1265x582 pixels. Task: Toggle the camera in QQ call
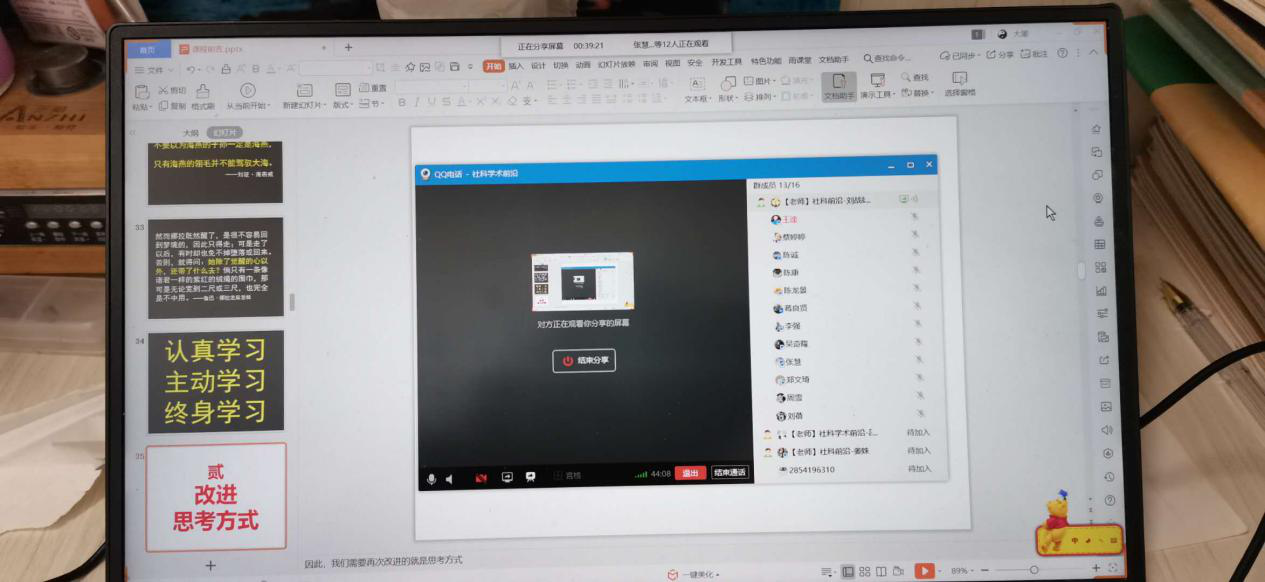point(481,477)
